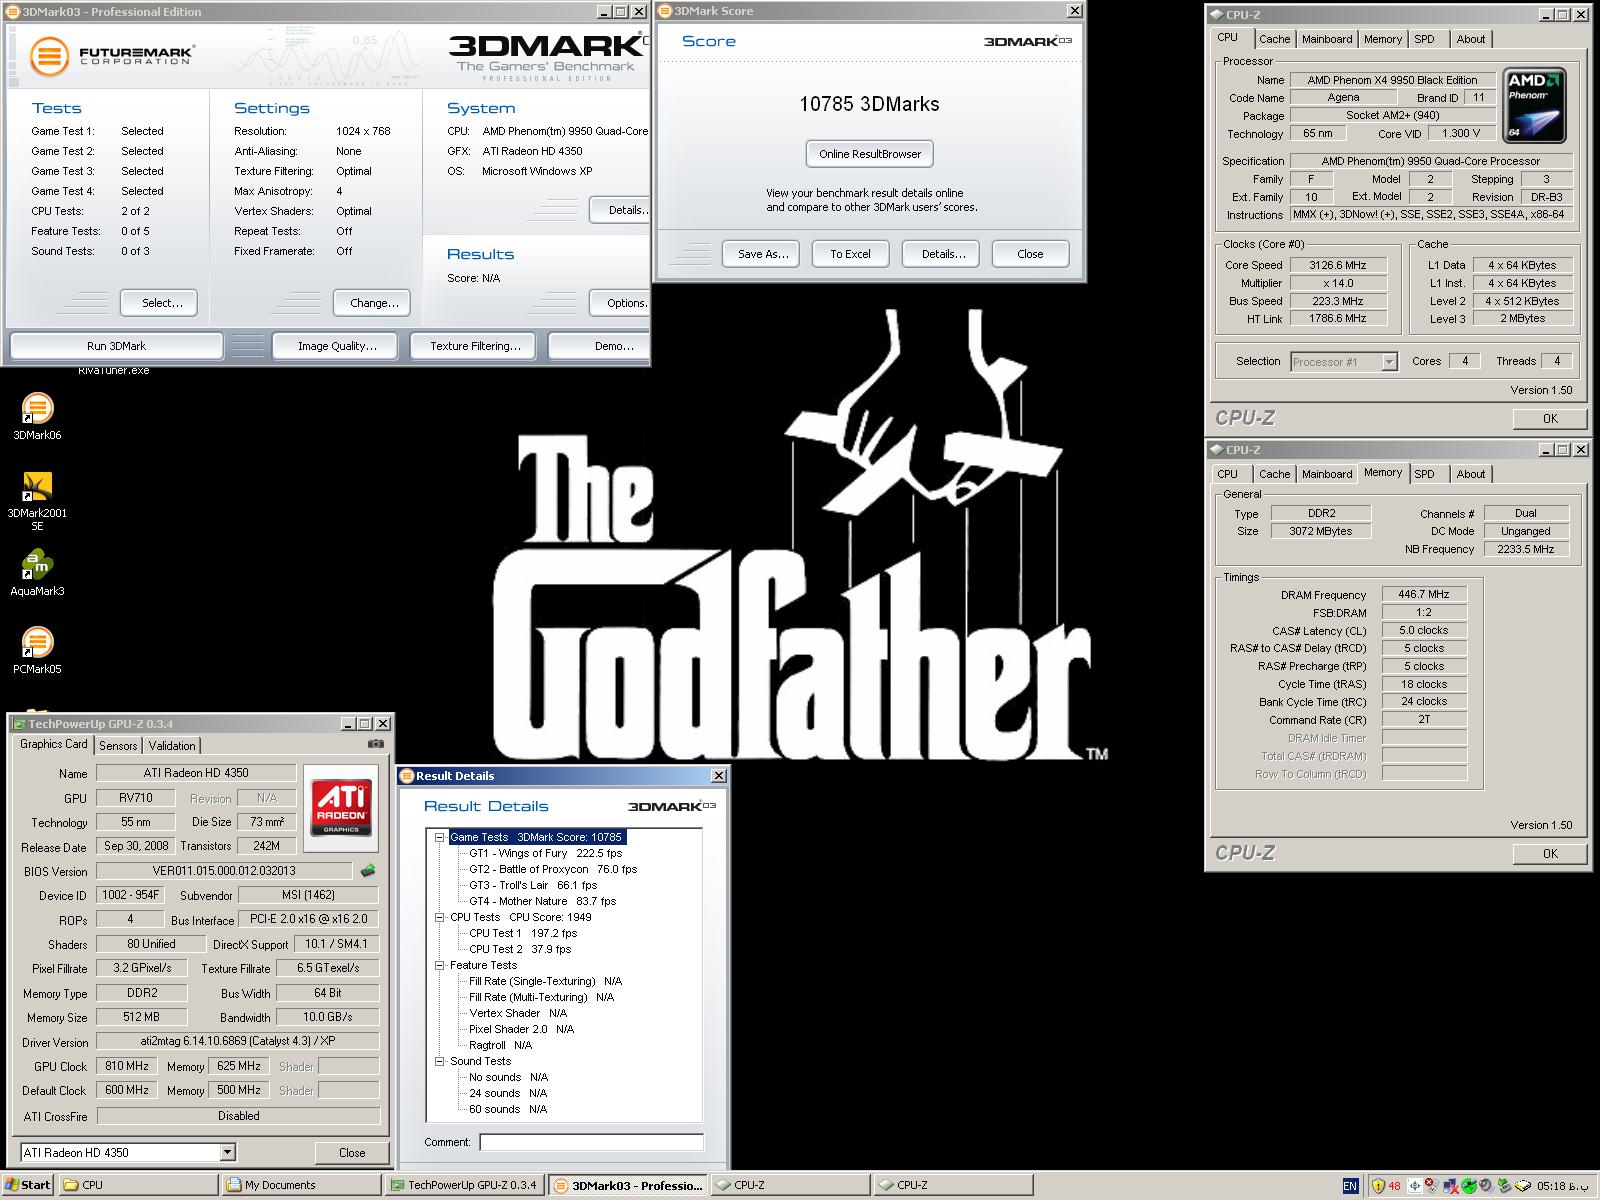Open Image Quality settings button
This screenshot has width=1600, height=1200.
337,346
